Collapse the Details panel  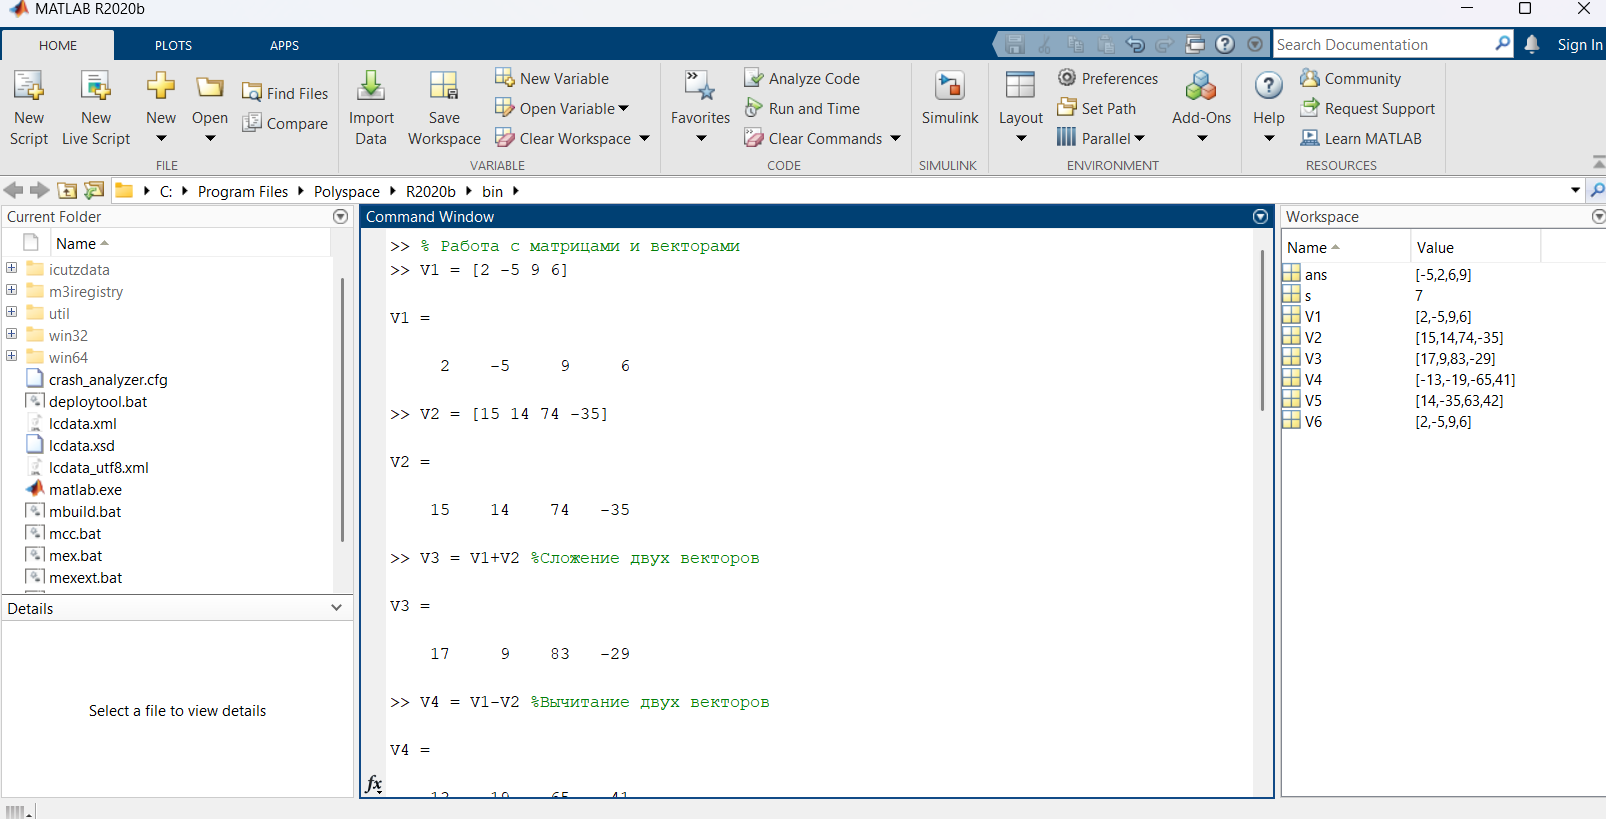coord(336,608)
